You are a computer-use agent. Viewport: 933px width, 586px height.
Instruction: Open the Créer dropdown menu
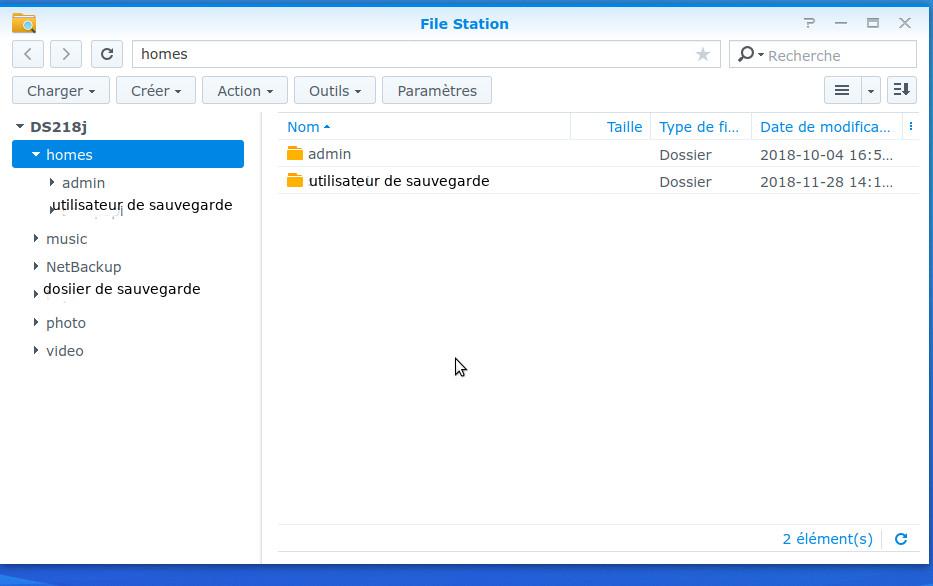pos(156,90)
